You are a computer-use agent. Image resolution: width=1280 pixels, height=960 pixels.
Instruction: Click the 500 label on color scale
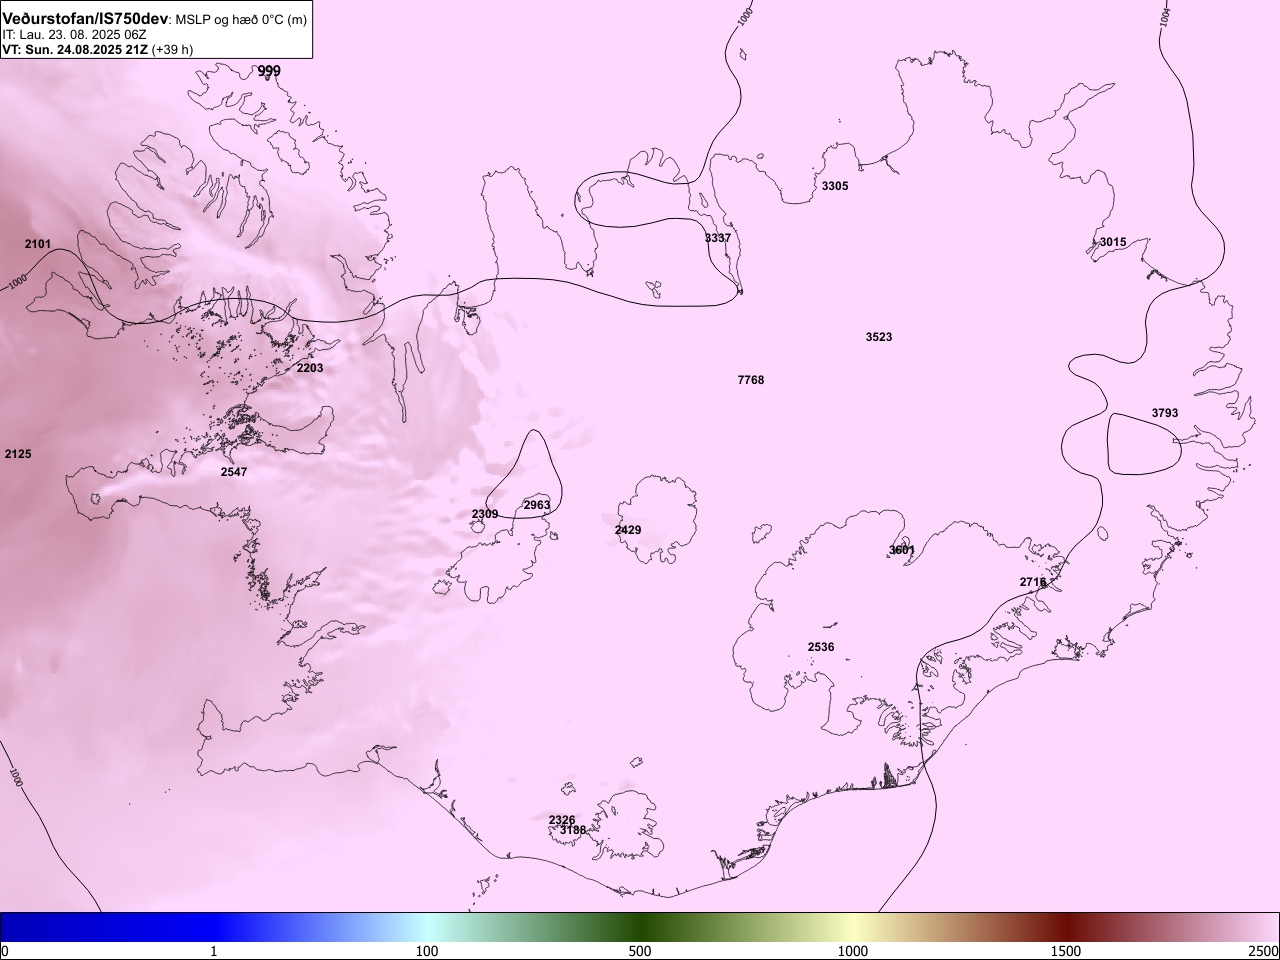640,950
